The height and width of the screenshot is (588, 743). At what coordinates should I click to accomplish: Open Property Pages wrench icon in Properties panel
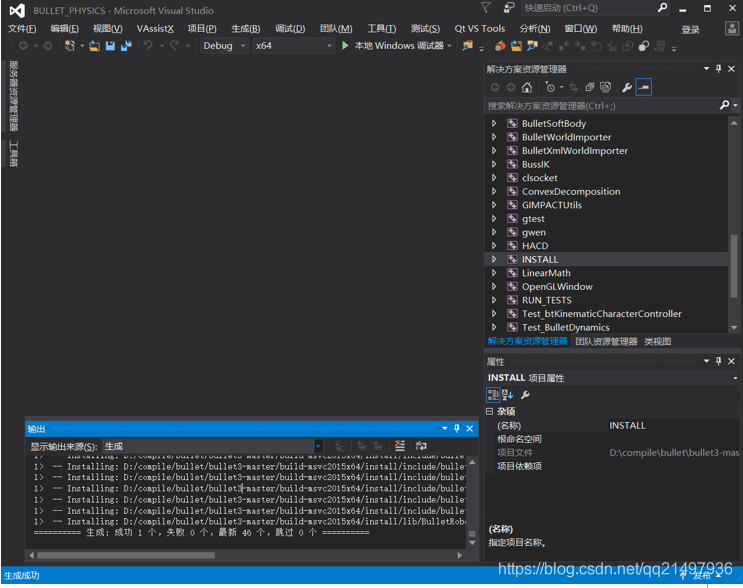(x=525, y=395)
